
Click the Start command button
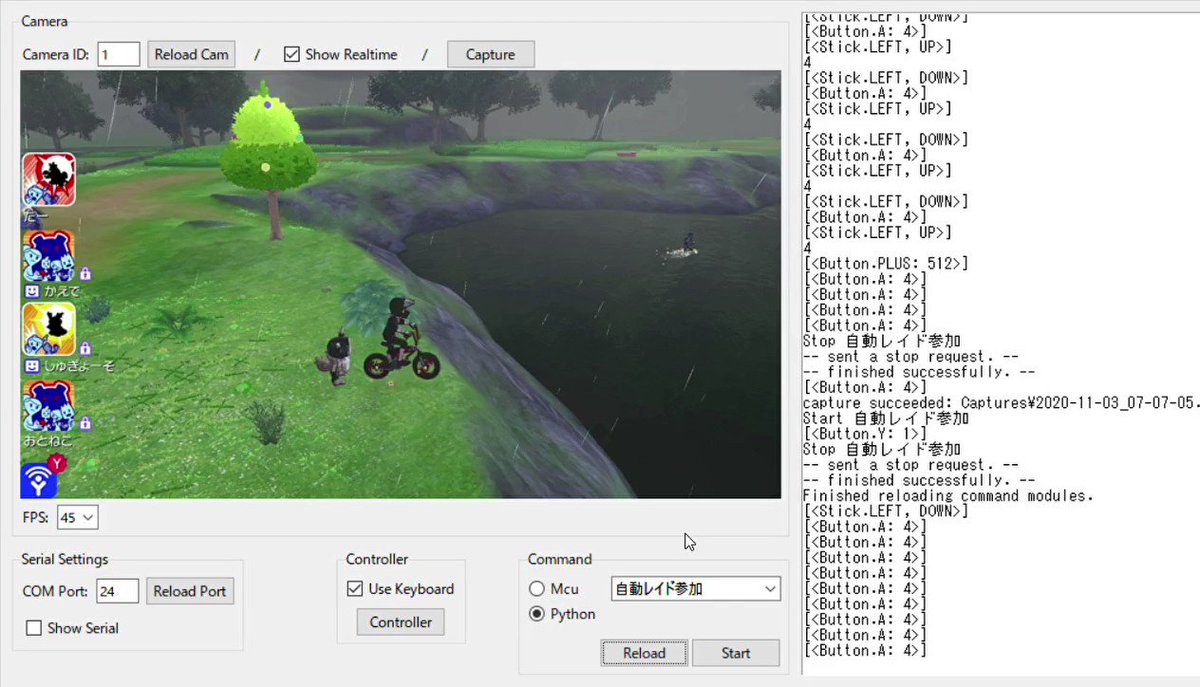click(x=735, y=653)
